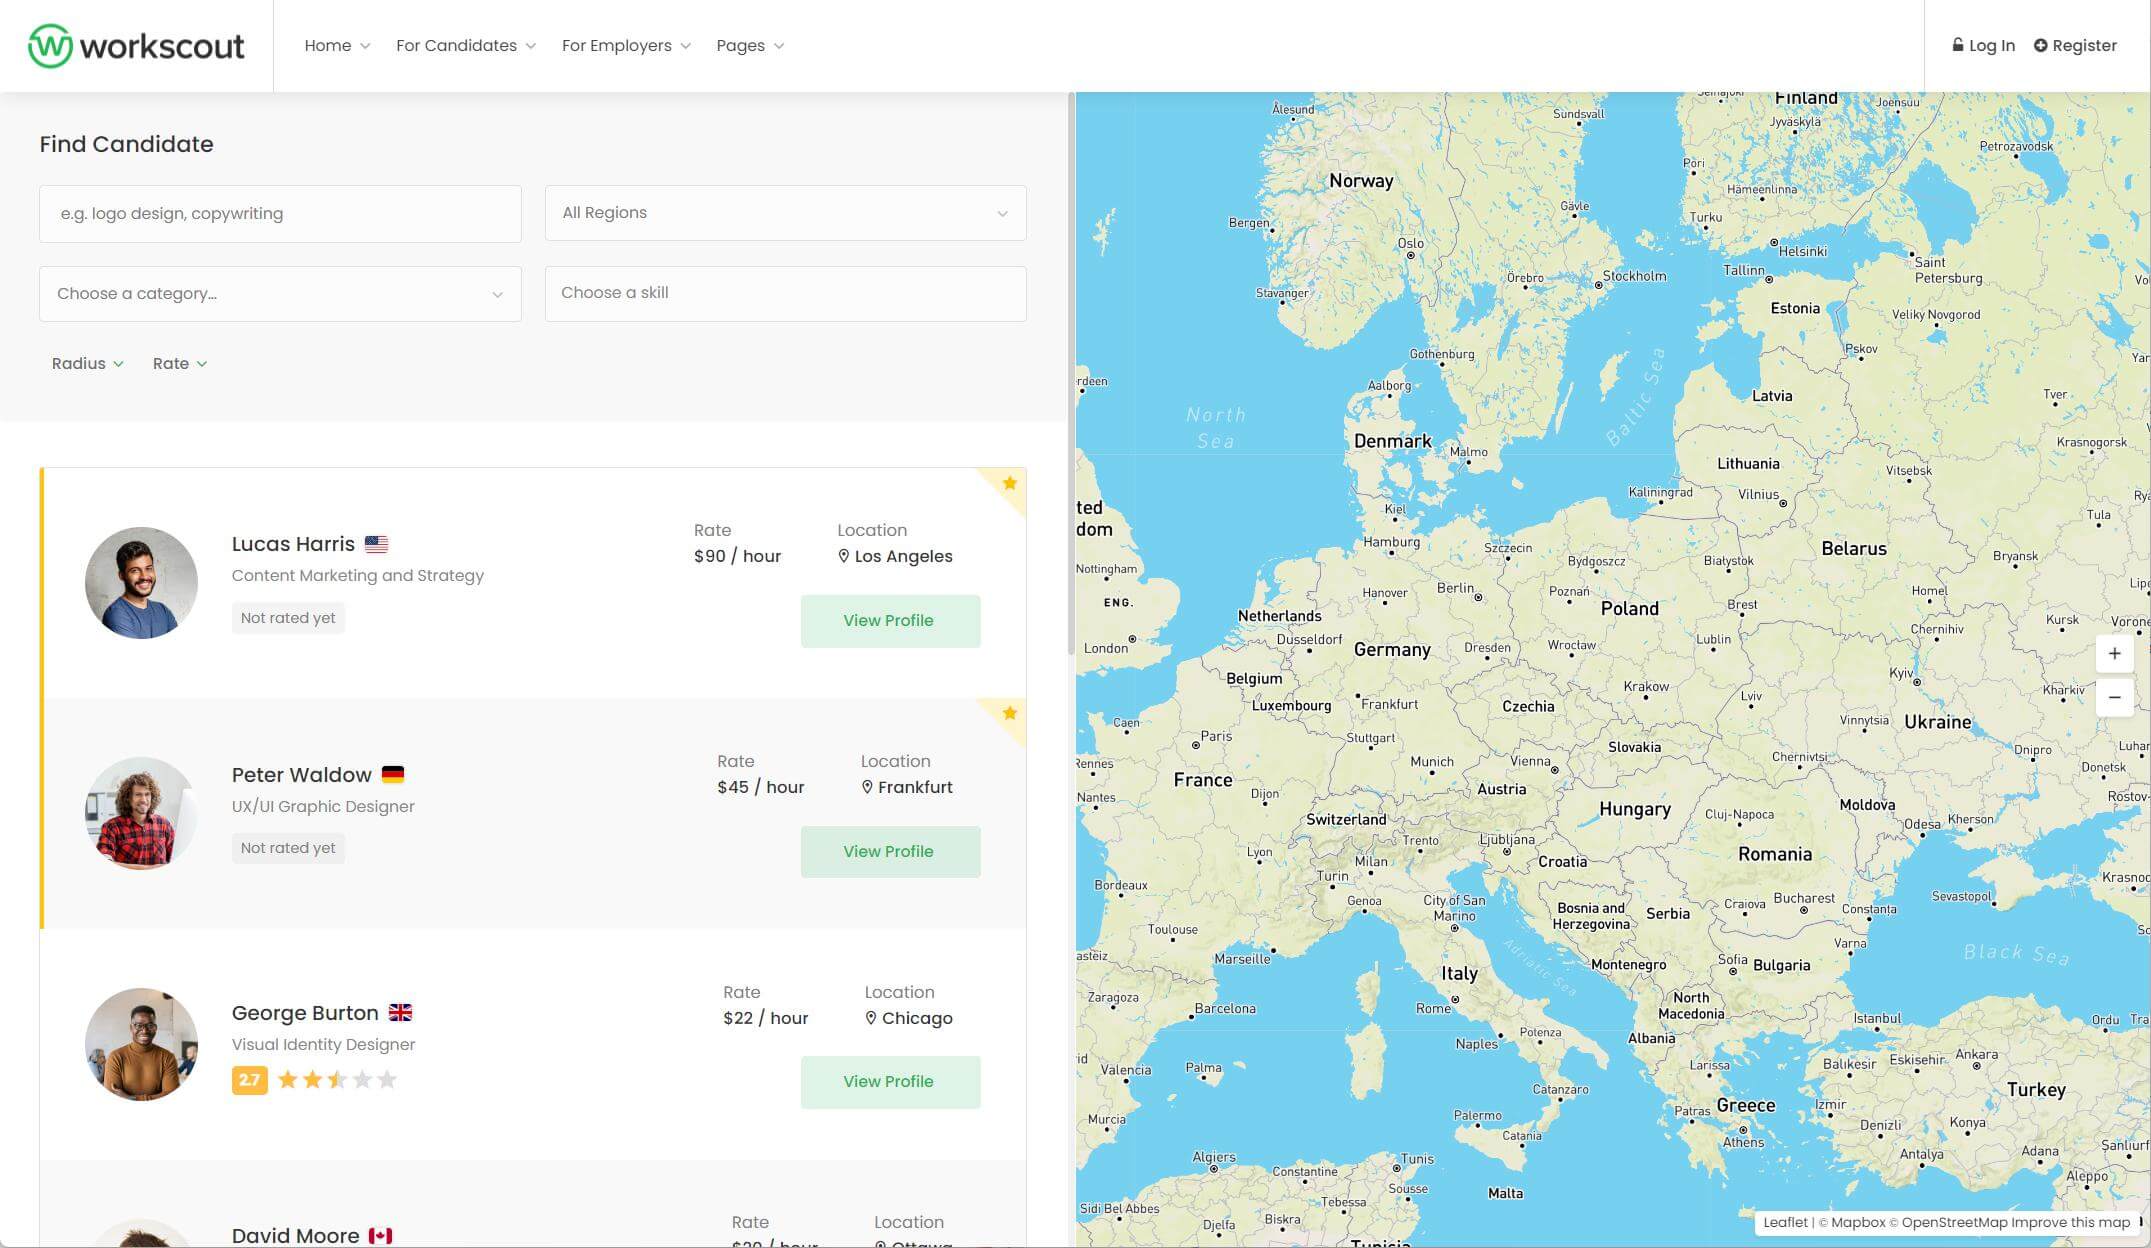The image size is (2151, 1248).
Task: Expand the Rate filter
Action: click(179, 364)
